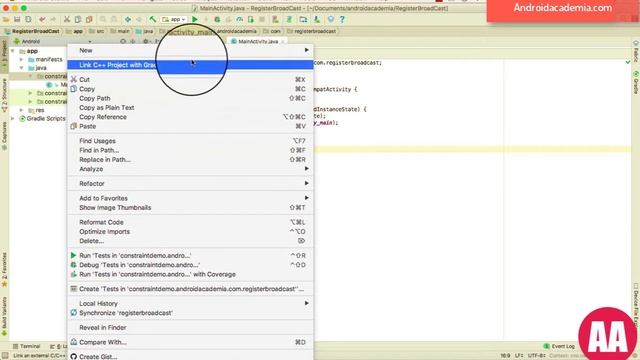
Task: Click the RegisterBroadCast breadcrumb
Action: (32, 31)
